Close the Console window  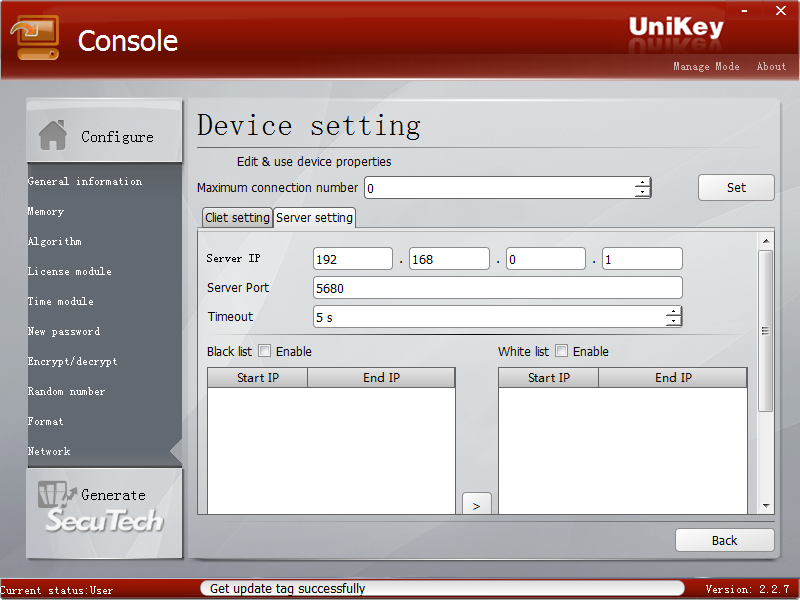coord(781,10)
